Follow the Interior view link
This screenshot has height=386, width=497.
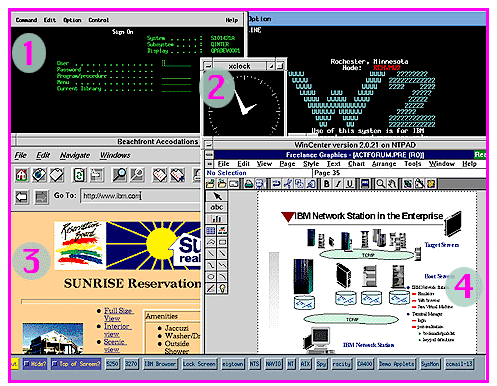pyautogui.click(x=117, y=330)
